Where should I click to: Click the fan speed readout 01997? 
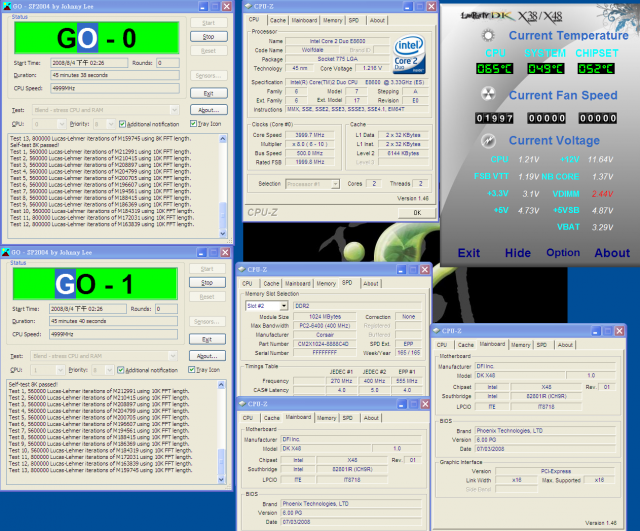494,118
